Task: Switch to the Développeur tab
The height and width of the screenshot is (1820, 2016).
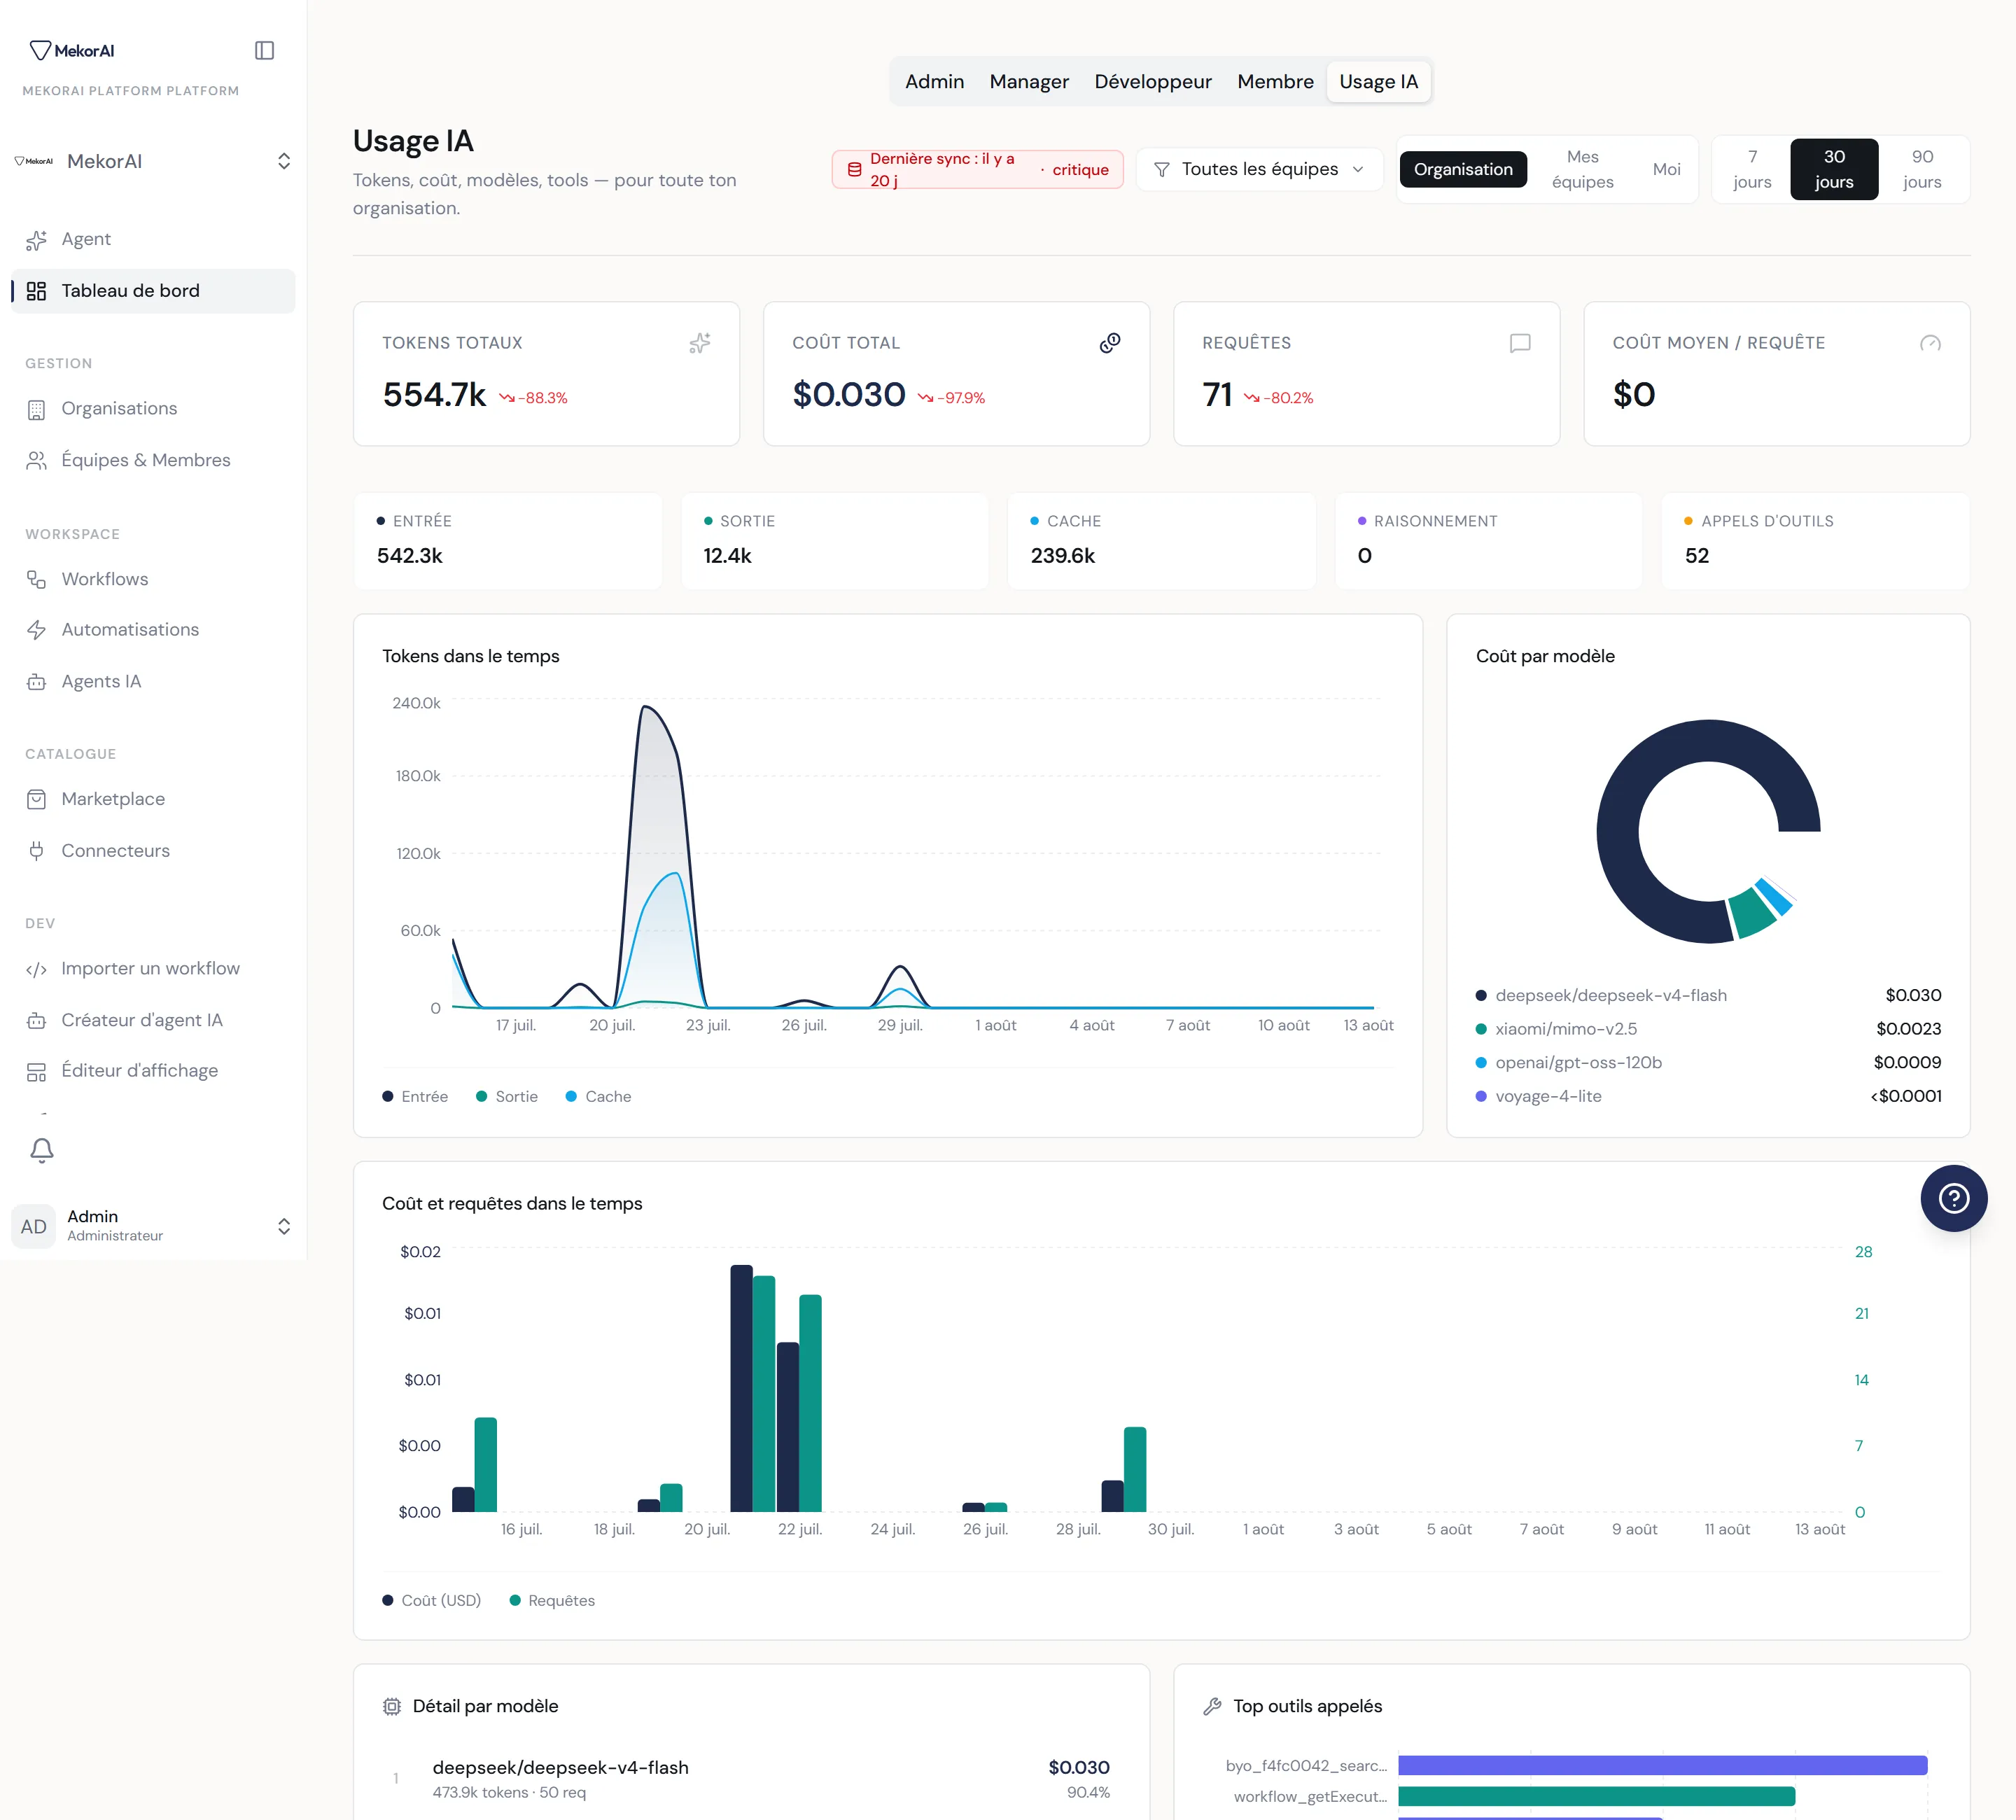Action: [1153, 82]
